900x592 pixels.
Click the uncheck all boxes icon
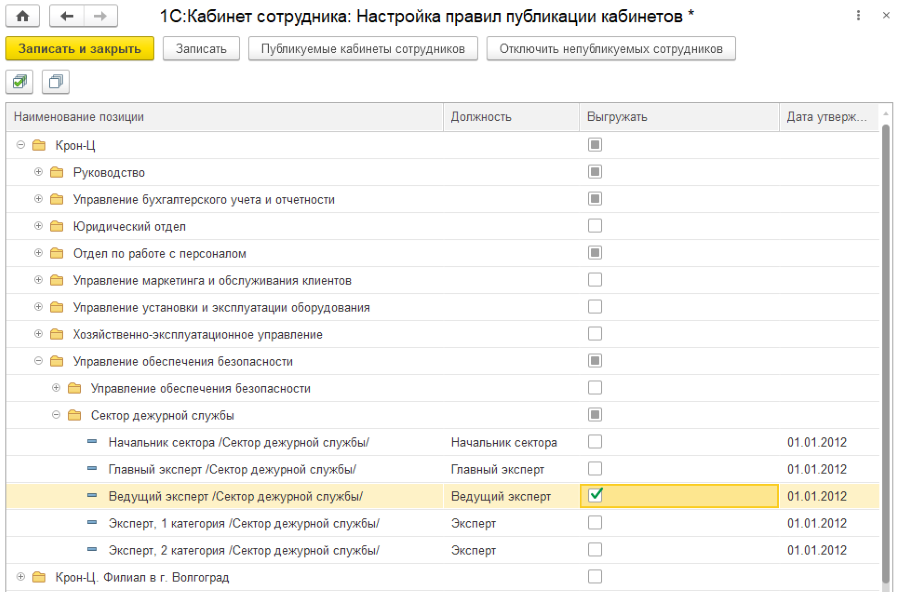55,81
